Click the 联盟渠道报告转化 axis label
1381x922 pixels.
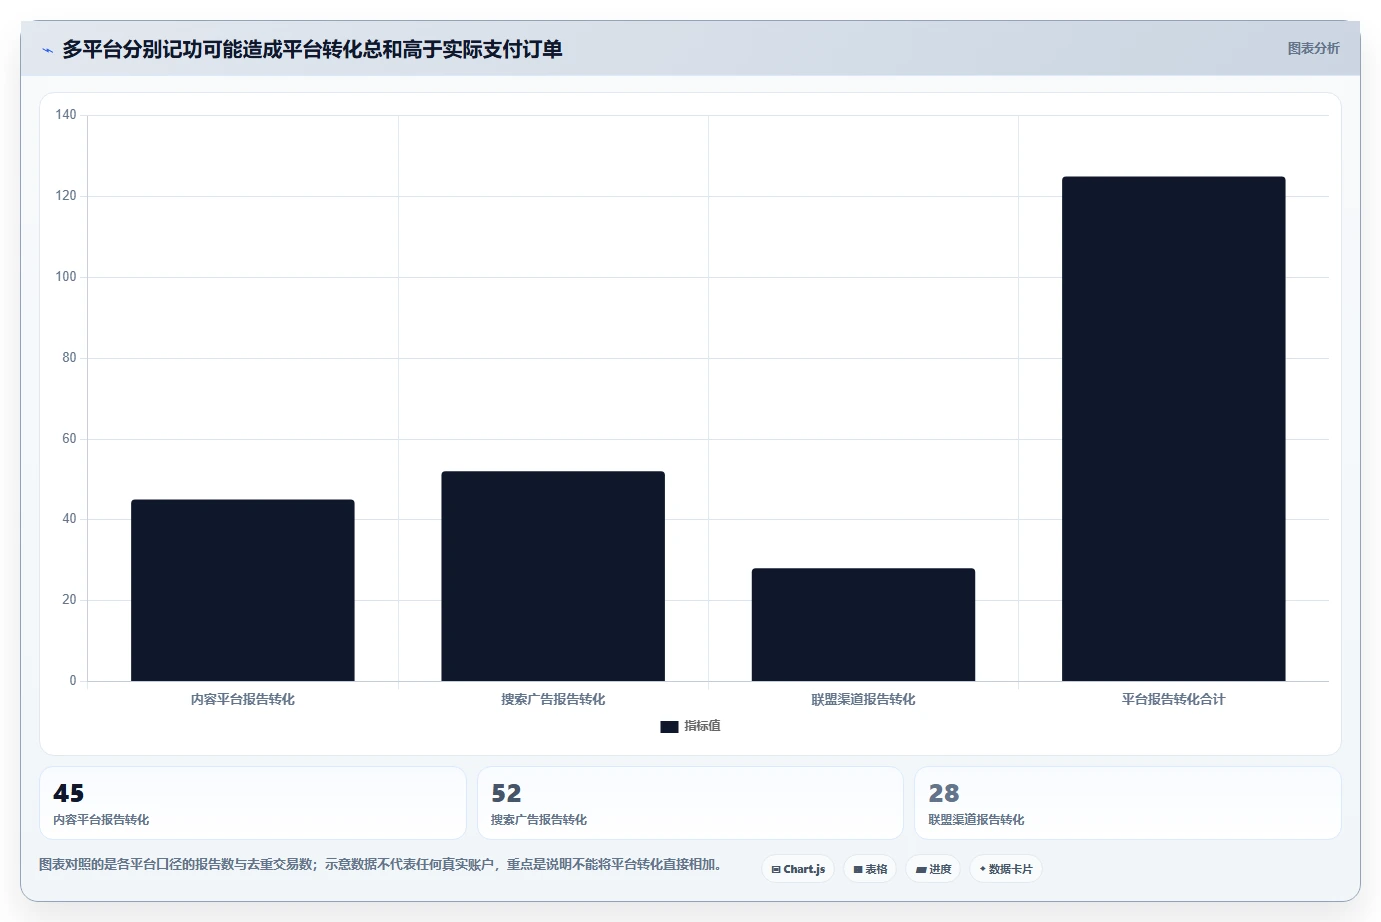[x=863, y=699]
